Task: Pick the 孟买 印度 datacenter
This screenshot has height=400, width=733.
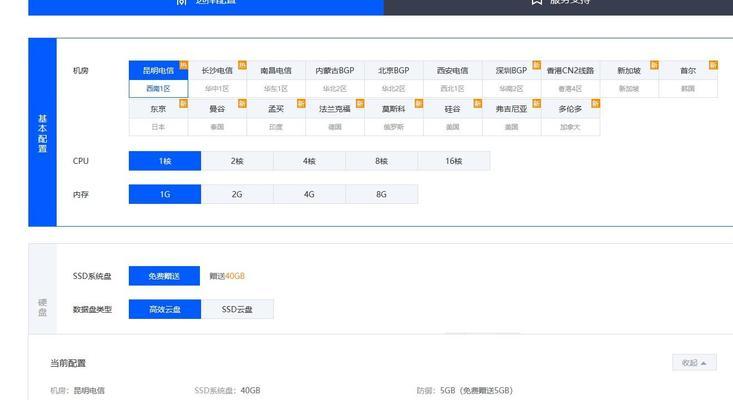Action: tap(276, 117)
